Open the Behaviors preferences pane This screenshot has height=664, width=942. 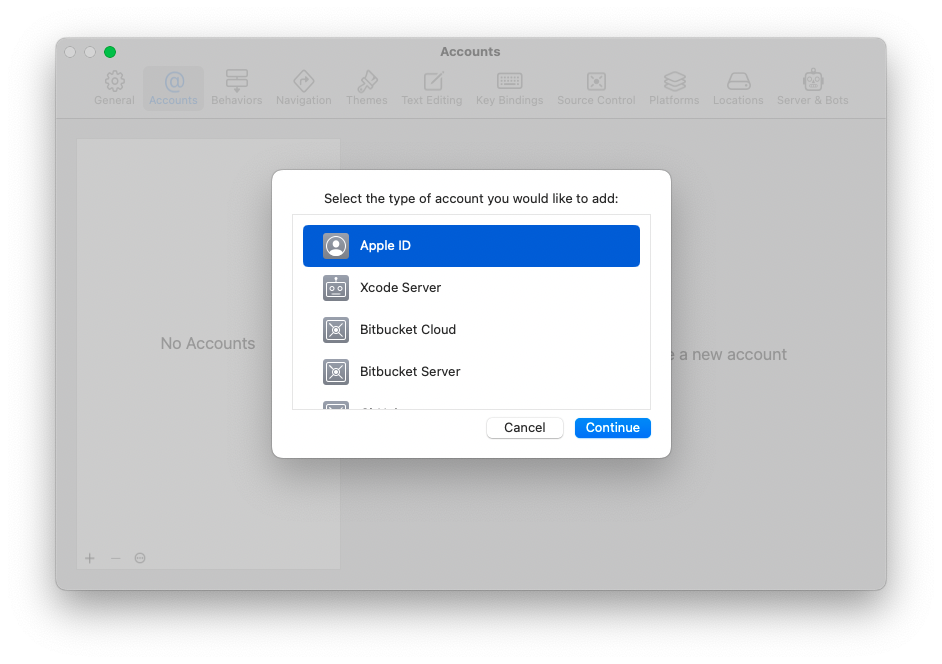click(237, 88)
